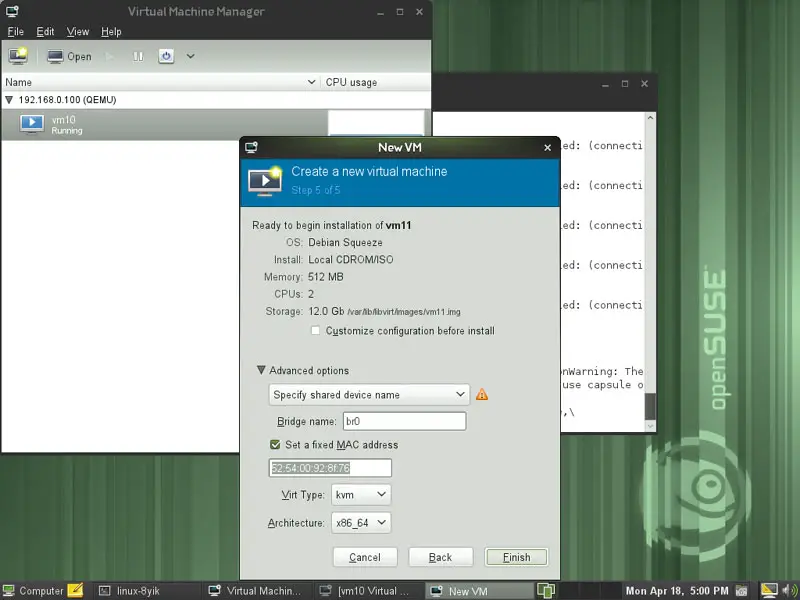Image resolution: width=800 pixels, height=600 pixels.
Task: Click the create new virtual machine icon
Action: [18, 56]
